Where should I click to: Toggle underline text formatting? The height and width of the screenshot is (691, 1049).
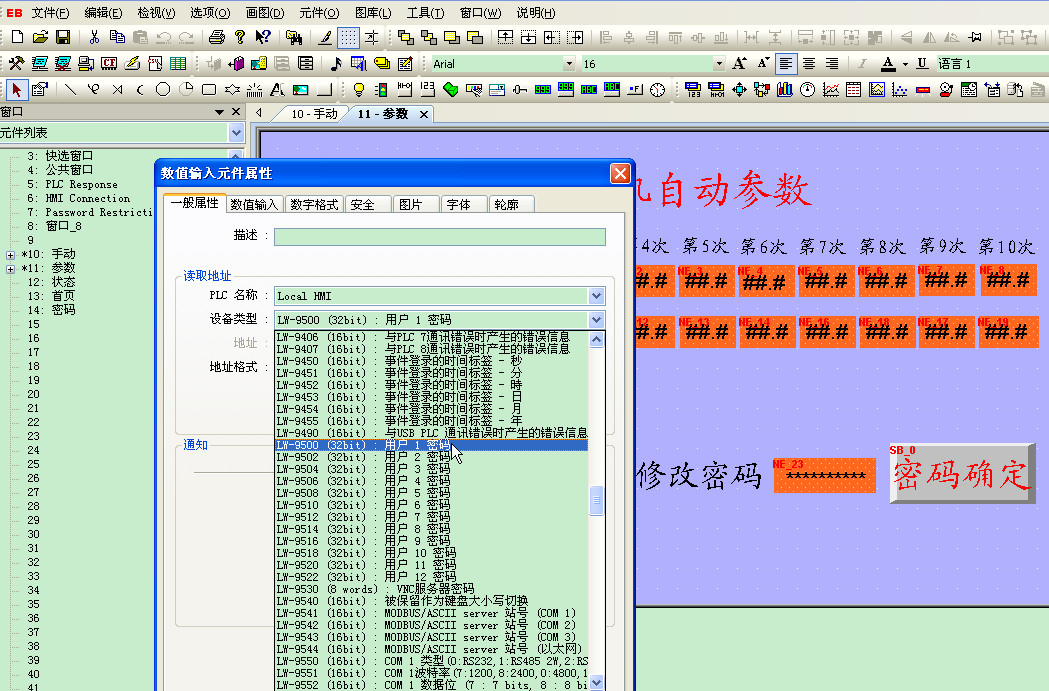click(x=921, y=63)
